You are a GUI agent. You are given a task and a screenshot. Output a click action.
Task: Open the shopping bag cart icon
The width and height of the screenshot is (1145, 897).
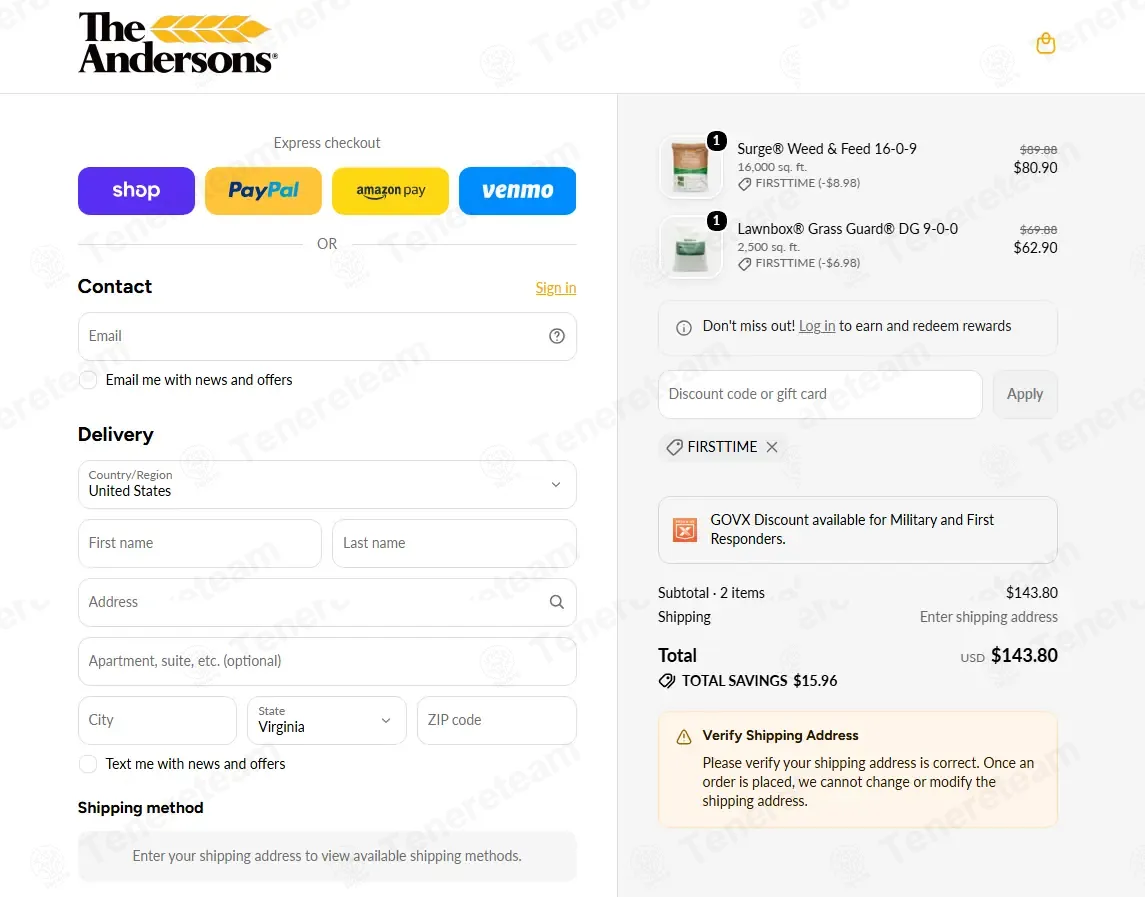click(x=1046, y=44)
